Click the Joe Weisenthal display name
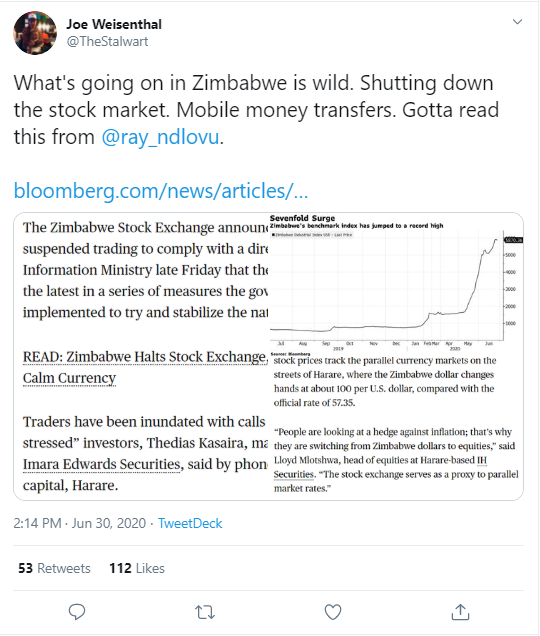Viewport: 540px width, 636px height. click(x=114, y=24)
